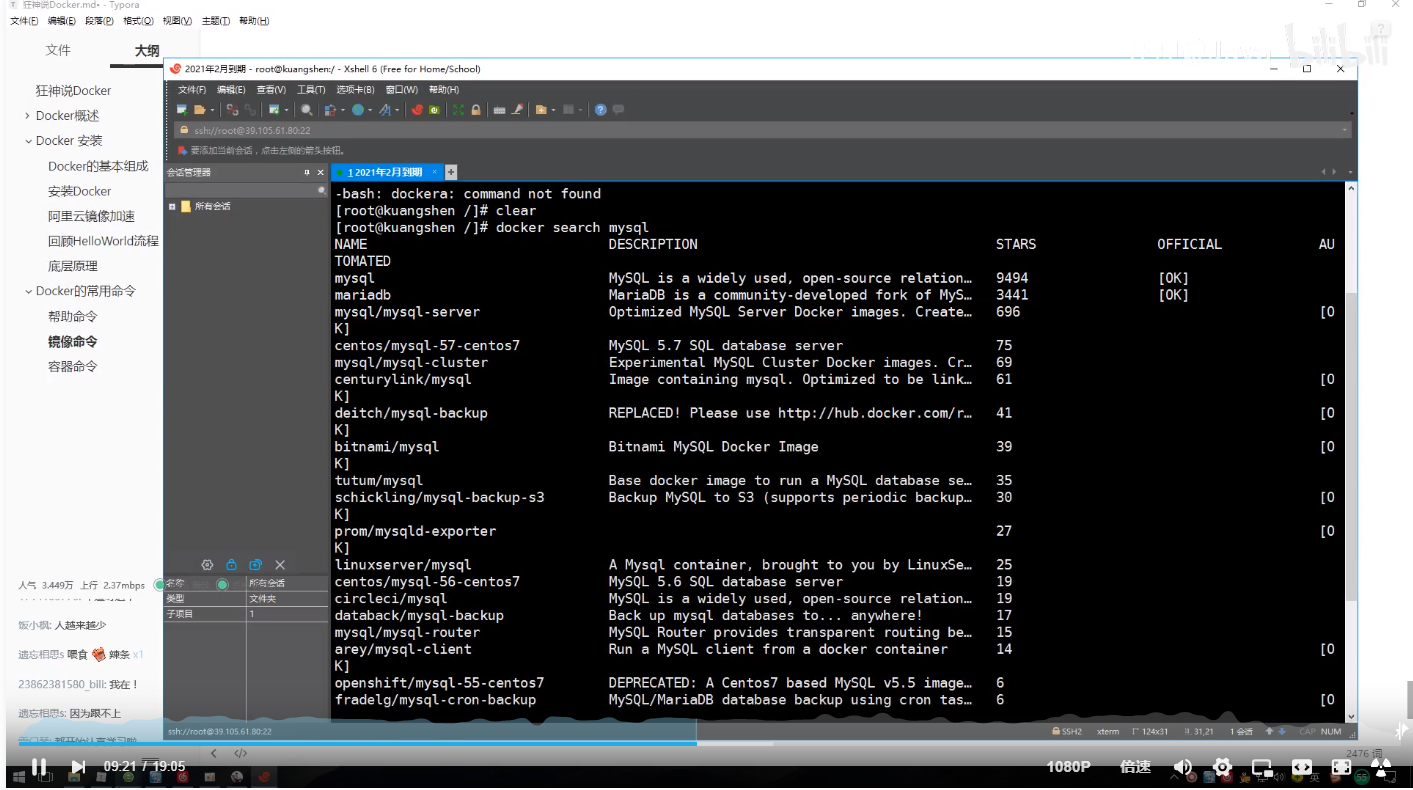Click the window copy icon on floating overlay bar
The width and height of the screenshot is (1413, 790).
pyautogui.click(x=255, y=565)
